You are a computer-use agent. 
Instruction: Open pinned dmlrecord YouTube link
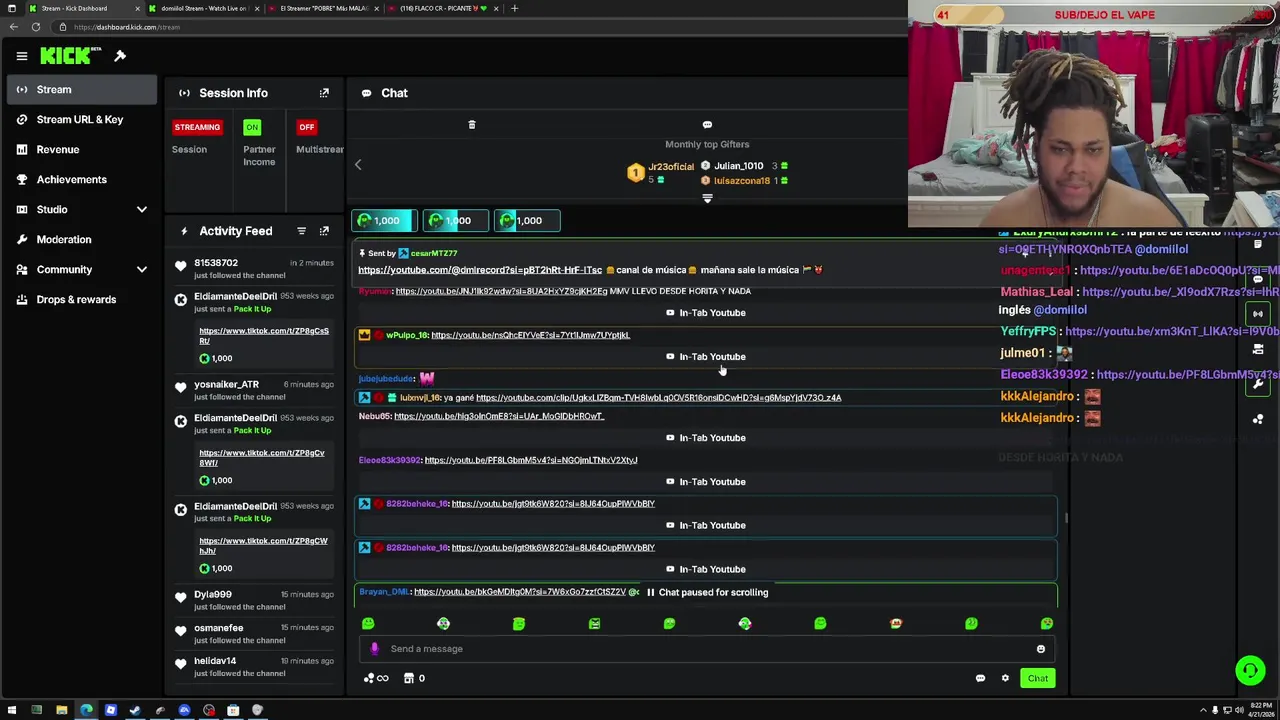click(480, 270)
